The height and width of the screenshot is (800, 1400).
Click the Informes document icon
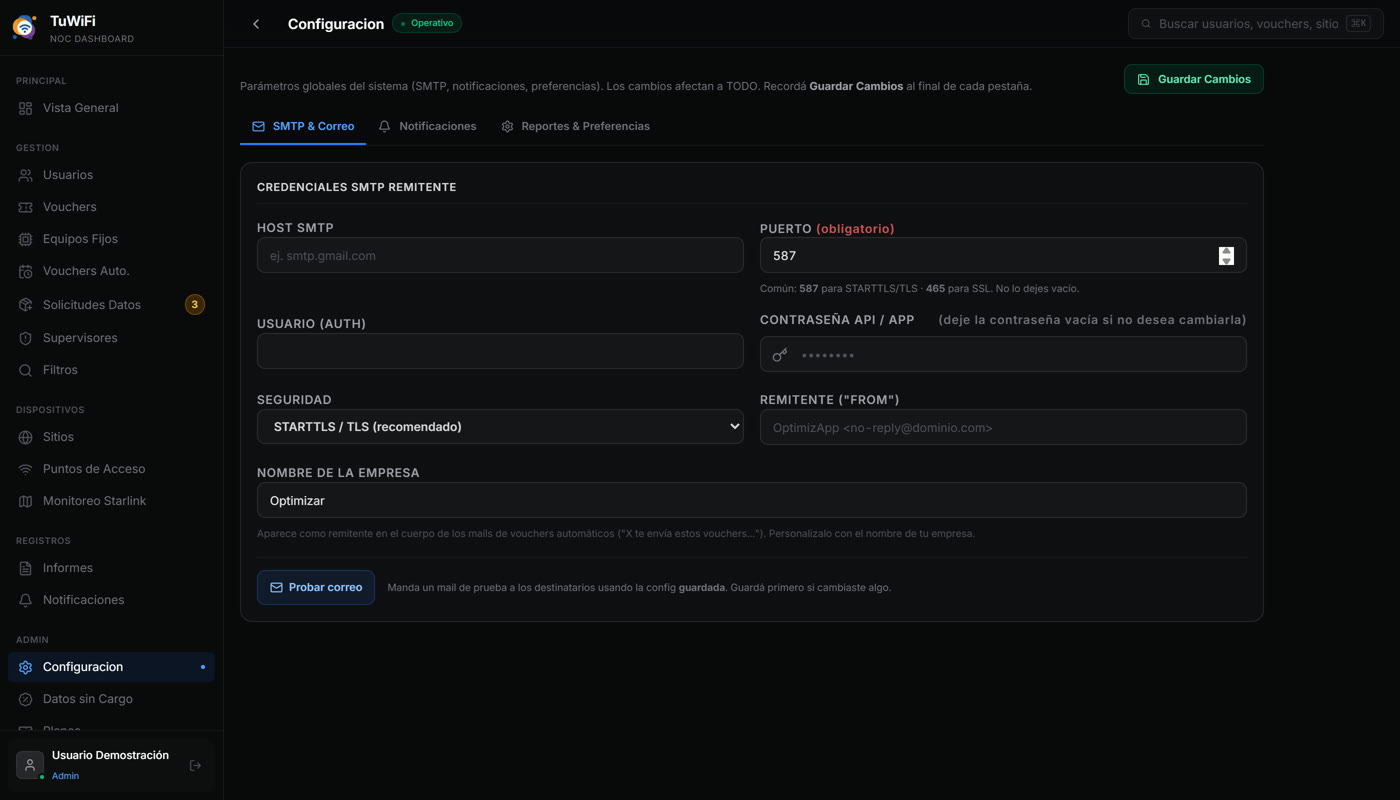pyautogui.click(x=26, y=568)
